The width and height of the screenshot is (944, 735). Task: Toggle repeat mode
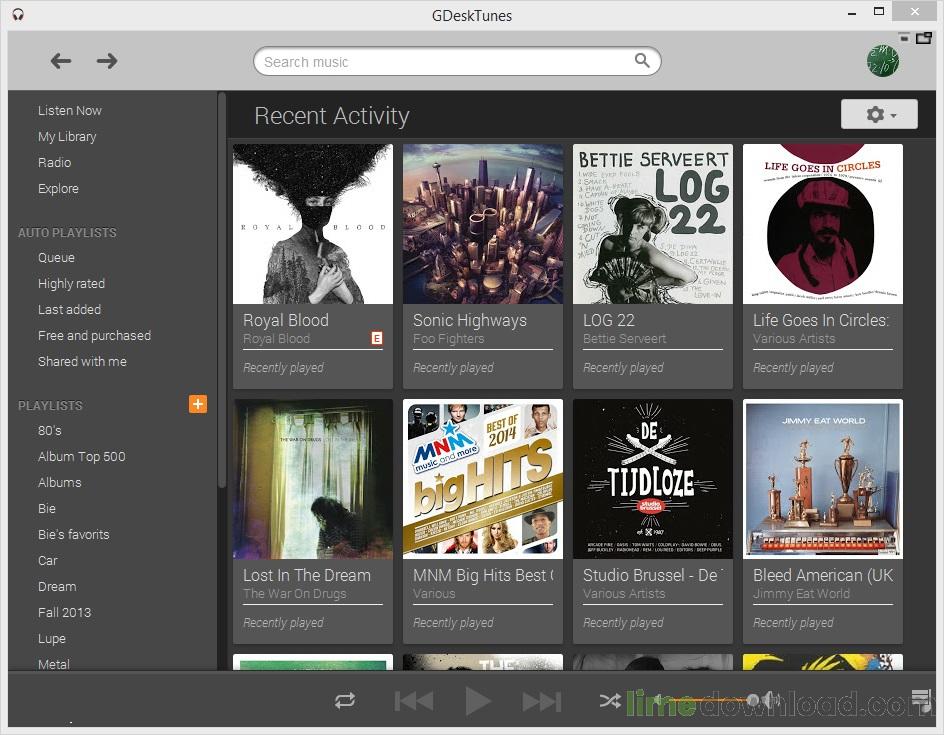click(x=345, y=701)
